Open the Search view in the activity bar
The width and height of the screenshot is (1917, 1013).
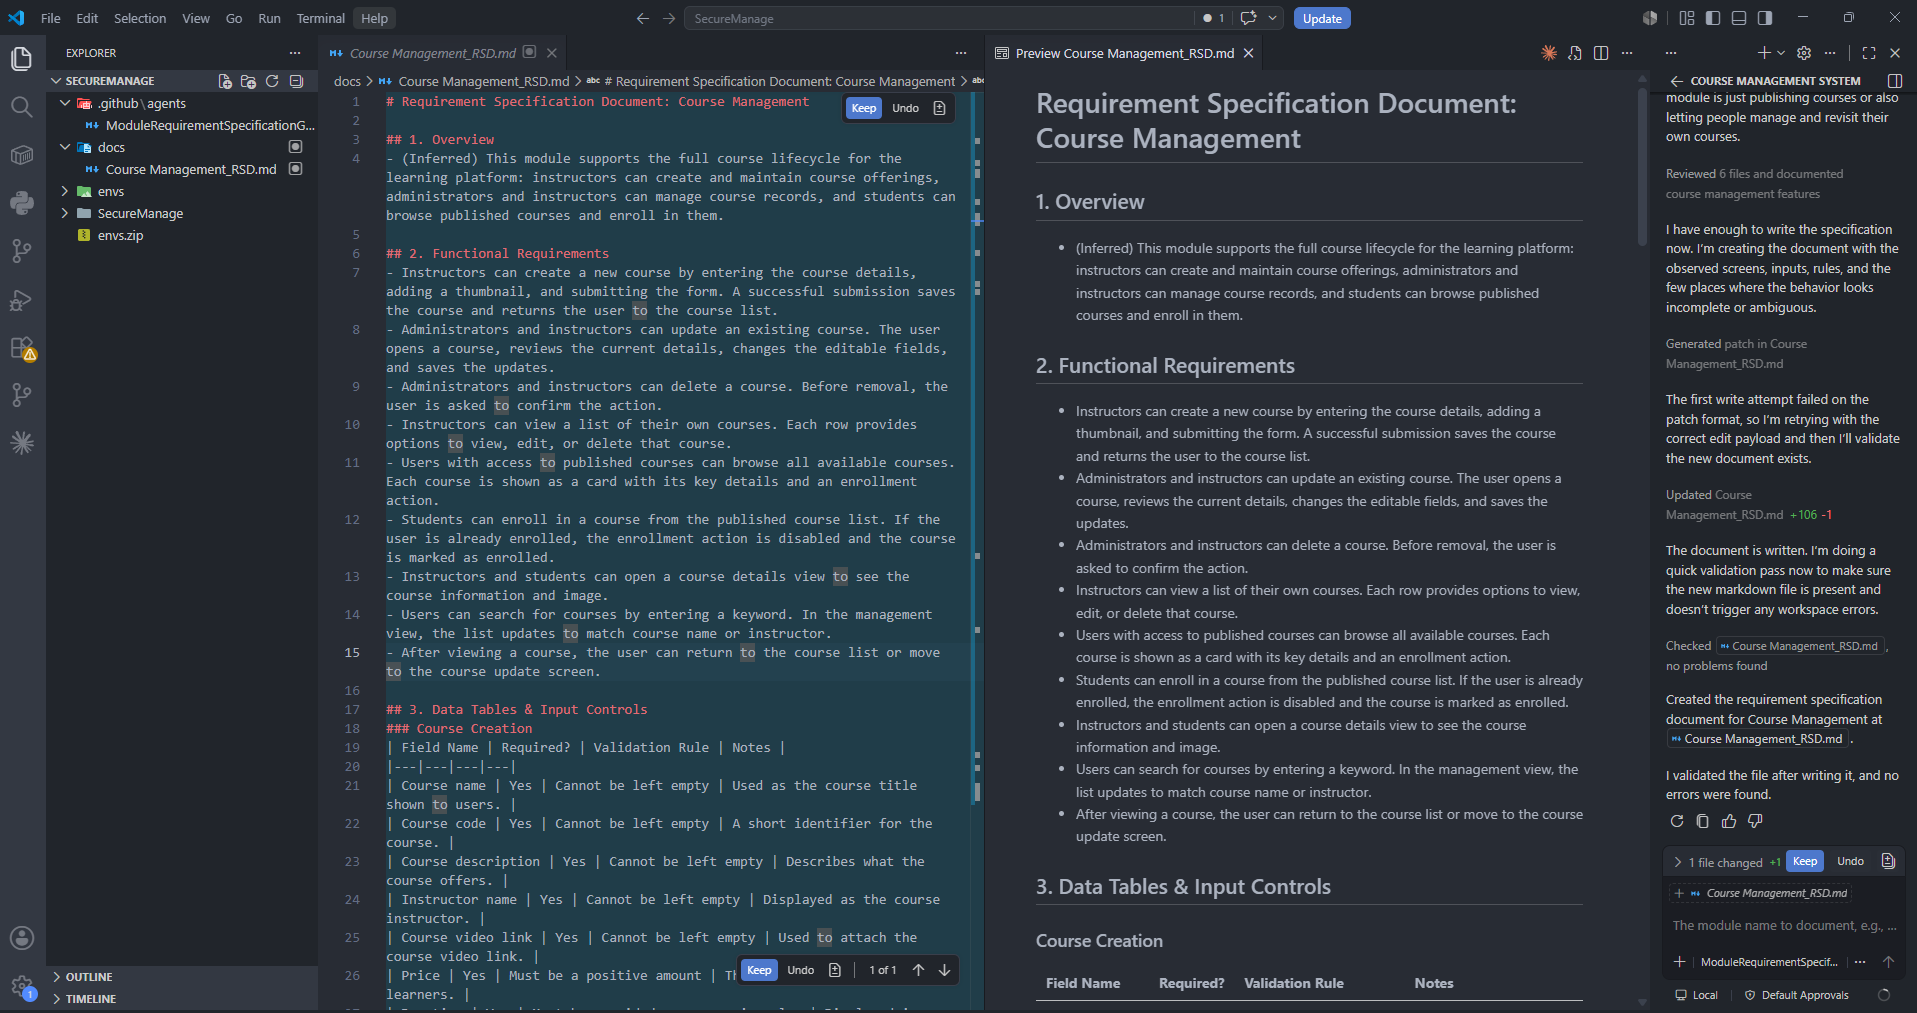(22, 106)
